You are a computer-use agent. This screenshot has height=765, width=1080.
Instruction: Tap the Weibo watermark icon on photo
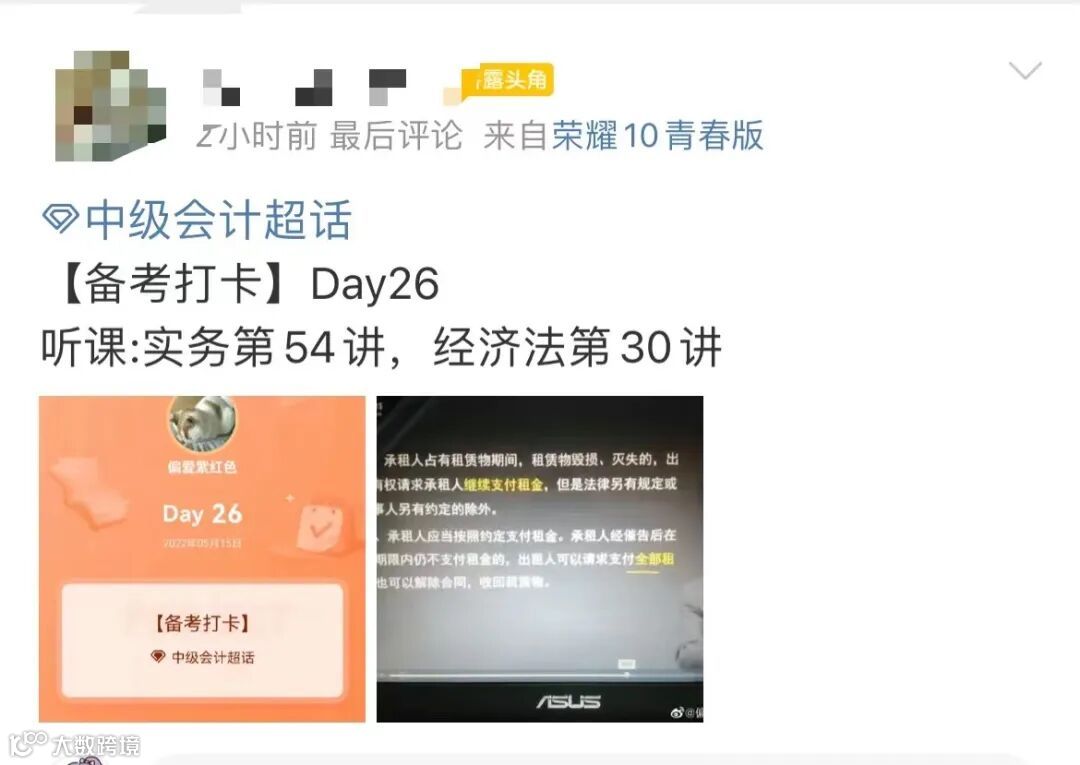point(676,713)
